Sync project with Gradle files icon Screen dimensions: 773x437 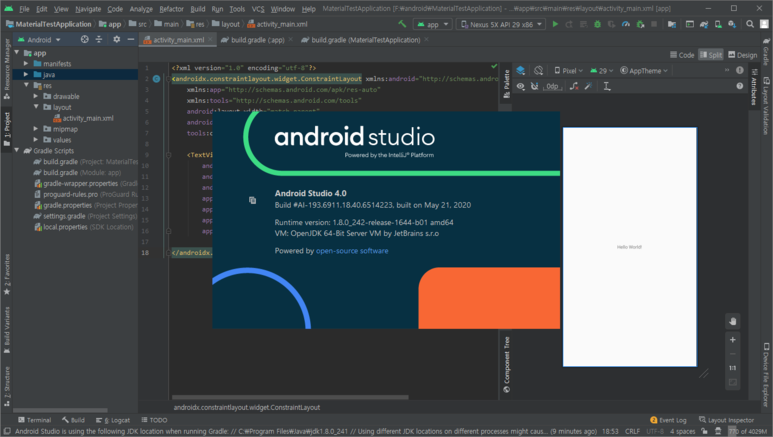704,24
